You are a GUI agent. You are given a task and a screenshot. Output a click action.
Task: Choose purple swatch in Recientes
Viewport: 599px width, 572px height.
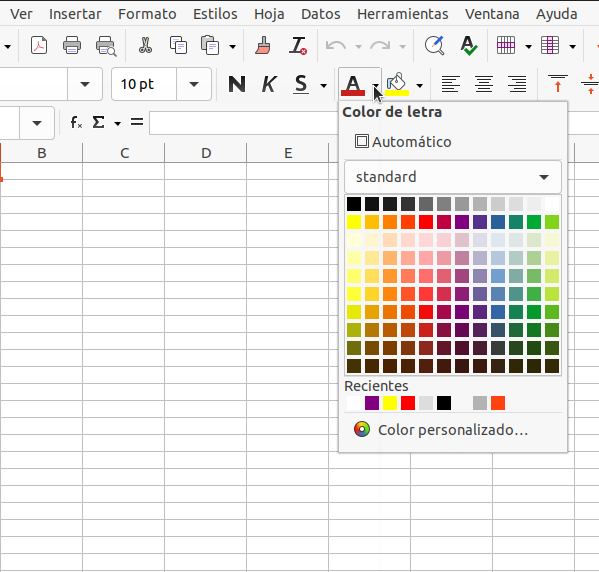click(x=372, y=403)
